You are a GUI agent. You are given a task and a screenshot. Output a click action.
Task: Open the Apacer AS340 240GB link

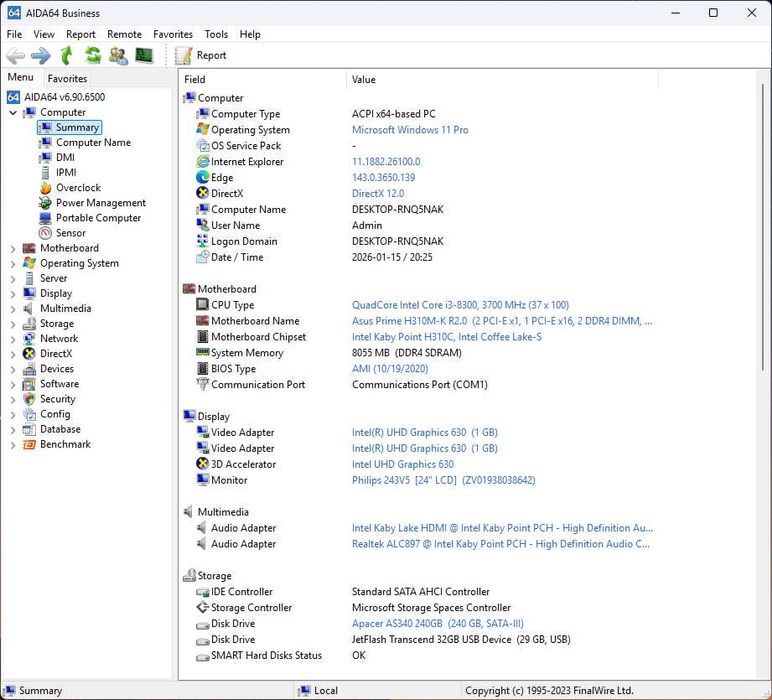coord(438,623)
